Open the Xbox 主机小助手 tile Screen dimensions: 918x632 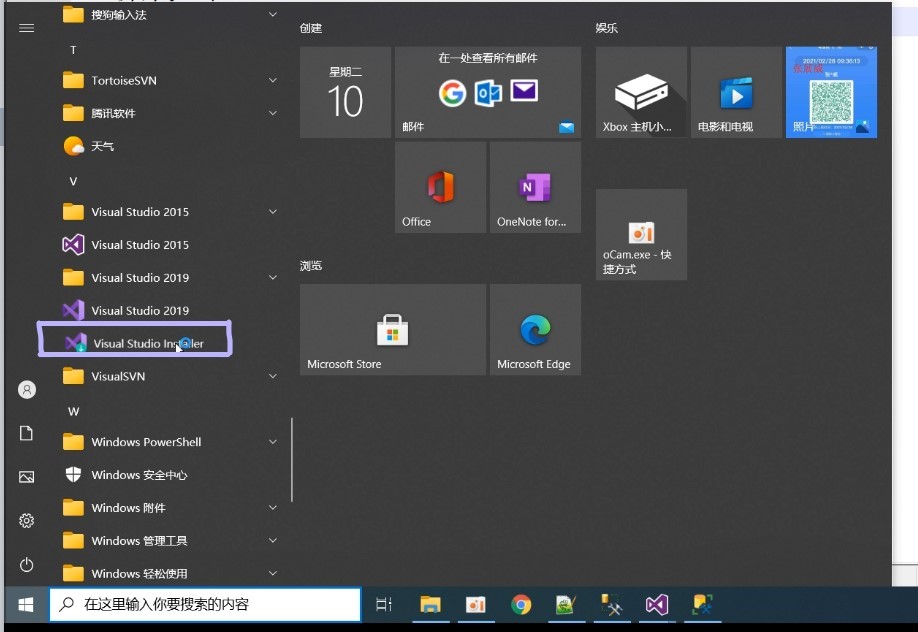pyautogui.click(x=640, y=91)
